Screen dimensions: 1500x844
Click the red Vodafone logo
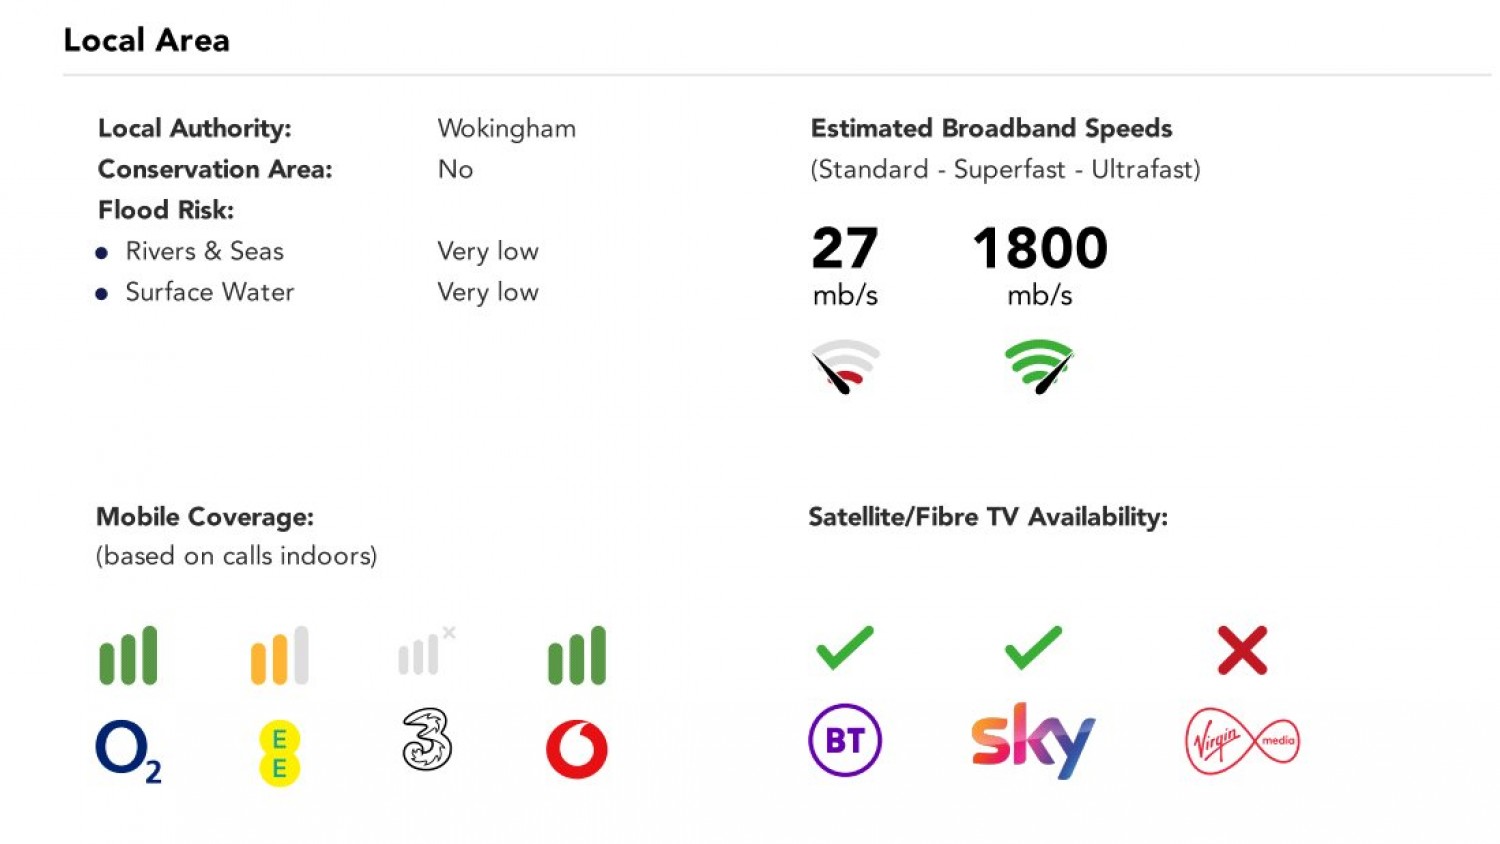point(577,749)
